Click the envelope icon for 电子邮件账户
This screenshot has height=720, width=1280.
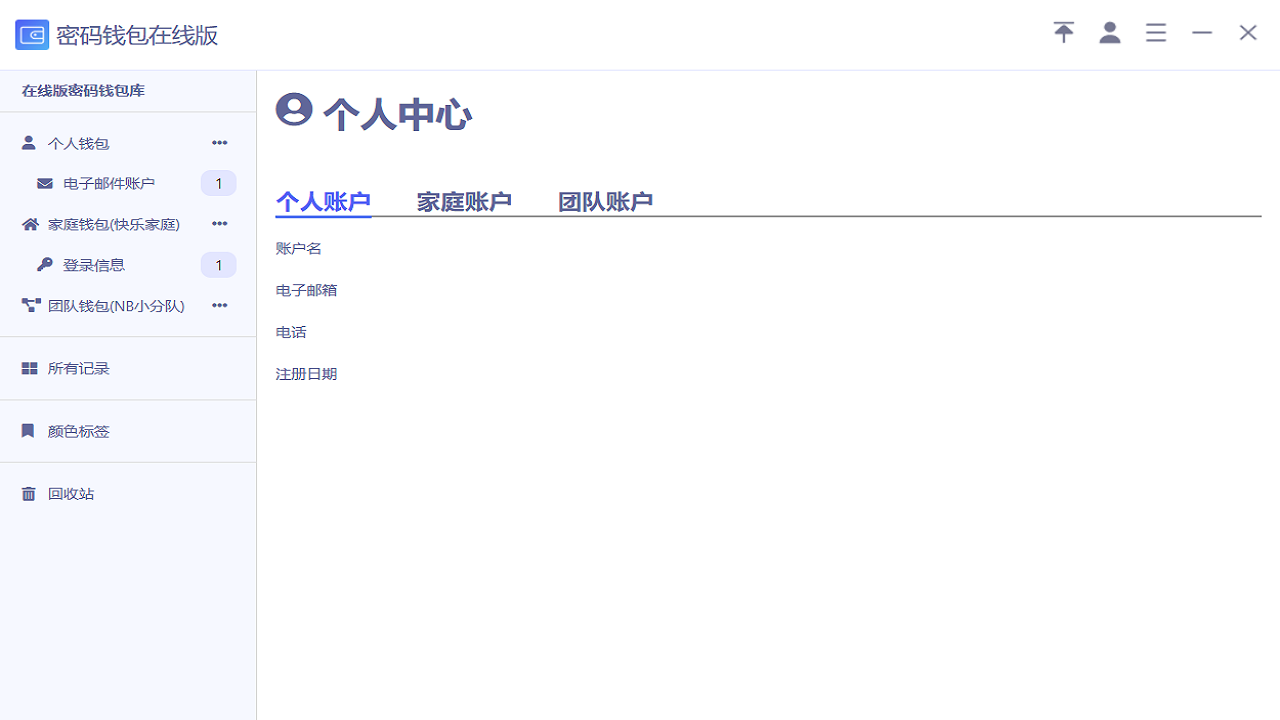click(45, 184)
